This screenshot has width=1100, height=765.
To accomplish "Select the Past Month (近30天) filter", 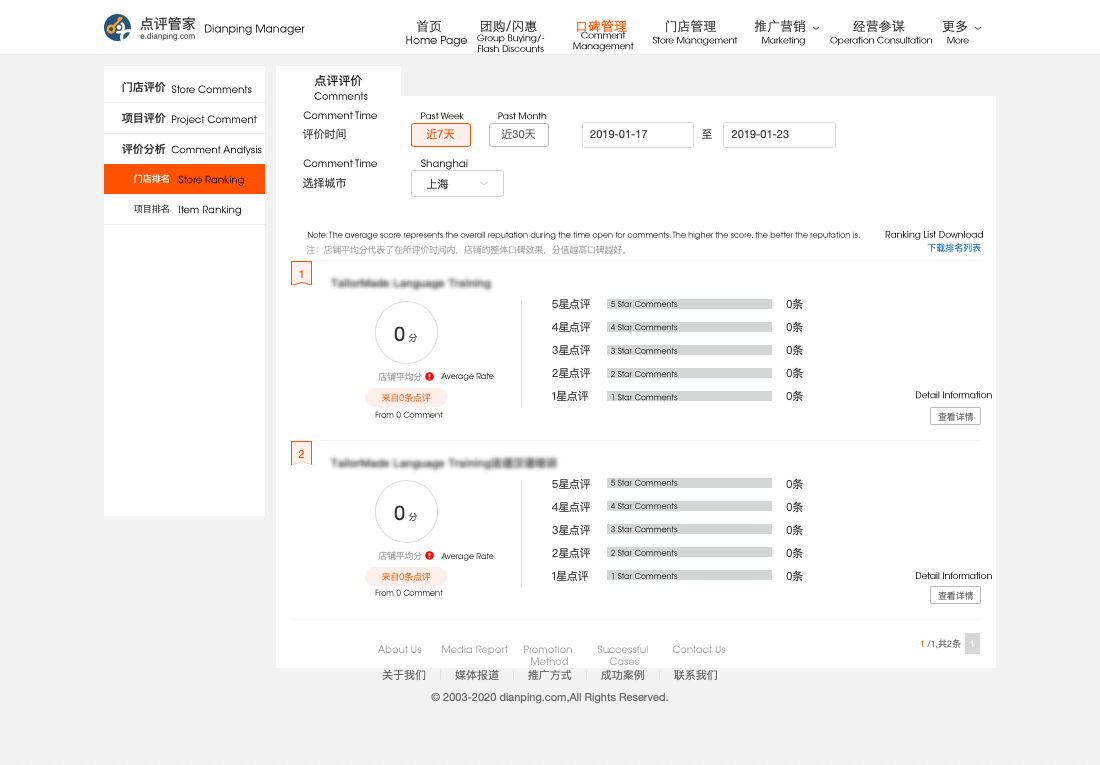I will [518, 134].
